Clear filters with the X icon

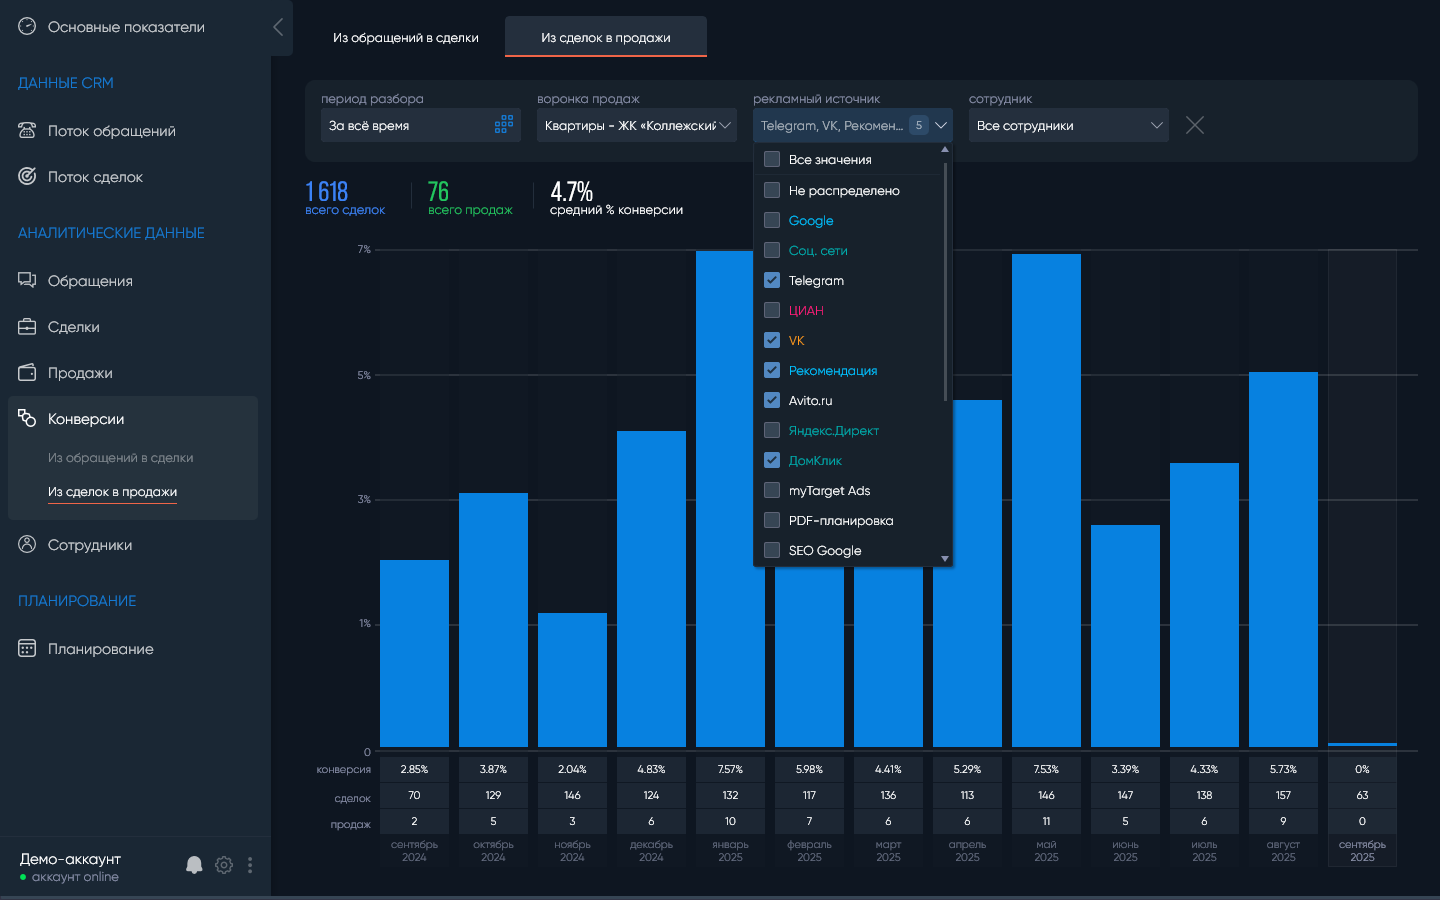(1194, 125)
